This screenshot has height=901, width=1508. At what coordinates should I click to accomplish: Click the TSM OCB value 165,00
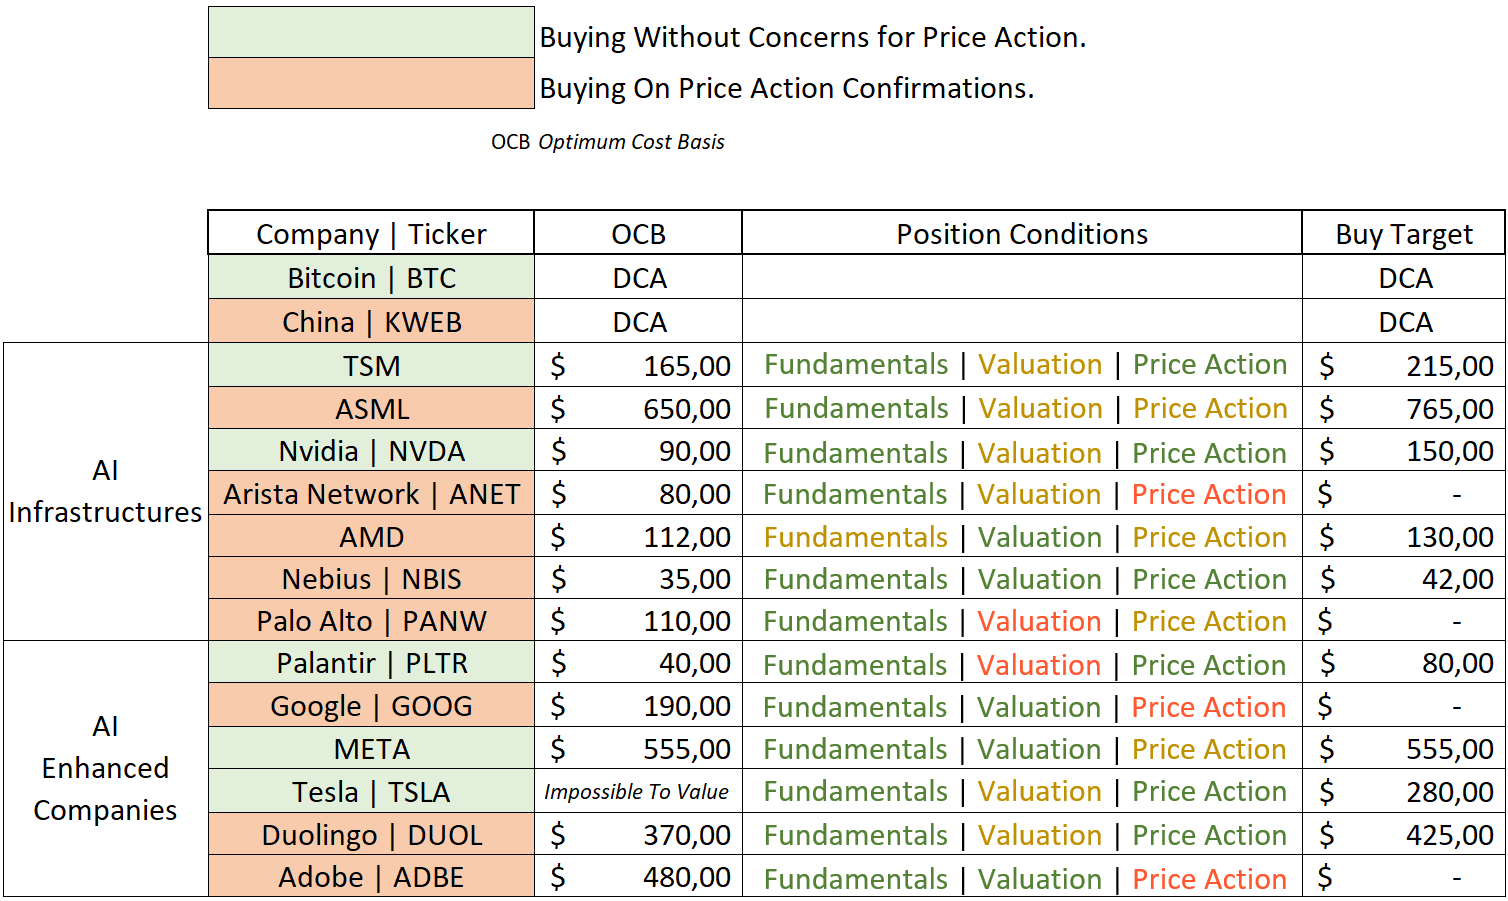click(686, 366)
